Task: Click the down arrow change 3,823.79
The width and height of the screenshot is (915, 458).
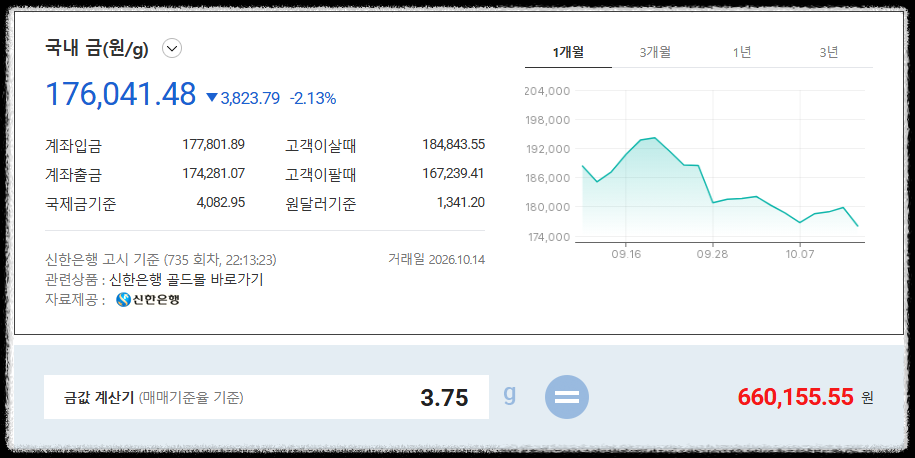Action: point(243,98)
